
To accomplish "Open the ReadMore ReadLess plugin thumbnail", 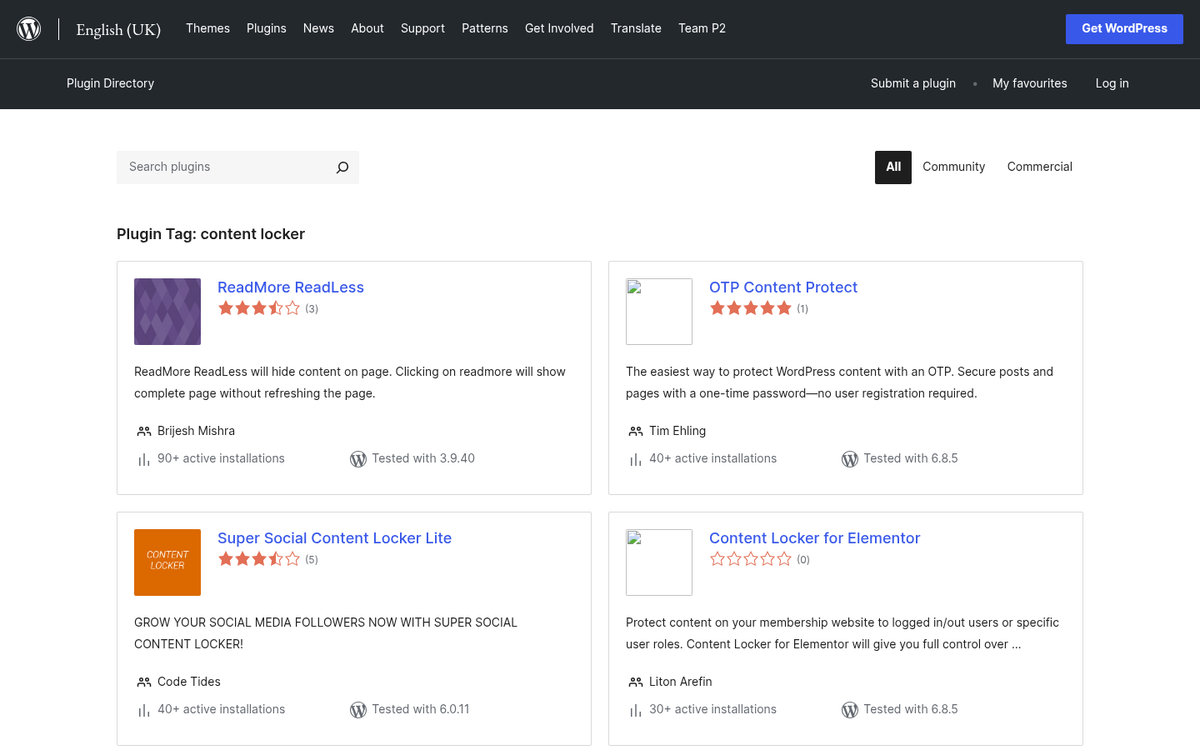I will tap(167, 312).
